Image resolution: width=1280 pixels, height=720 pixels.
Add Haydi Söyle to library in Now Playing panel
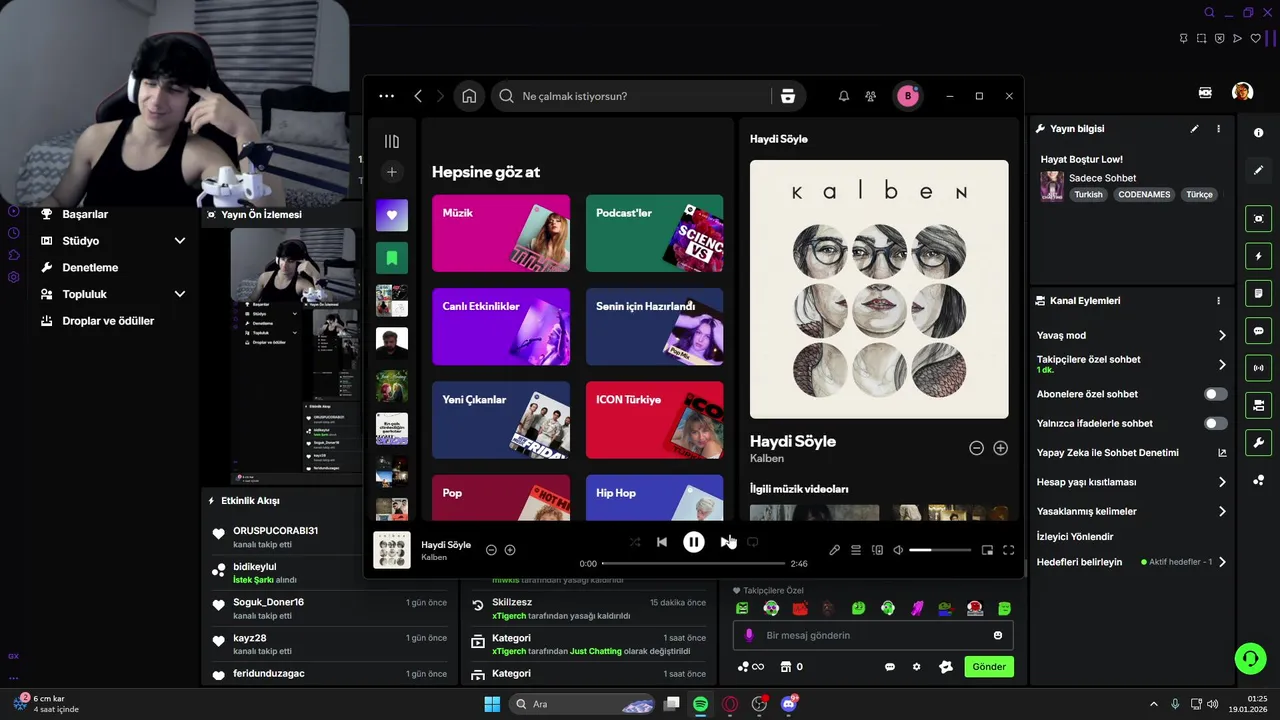click(1000, 448)
